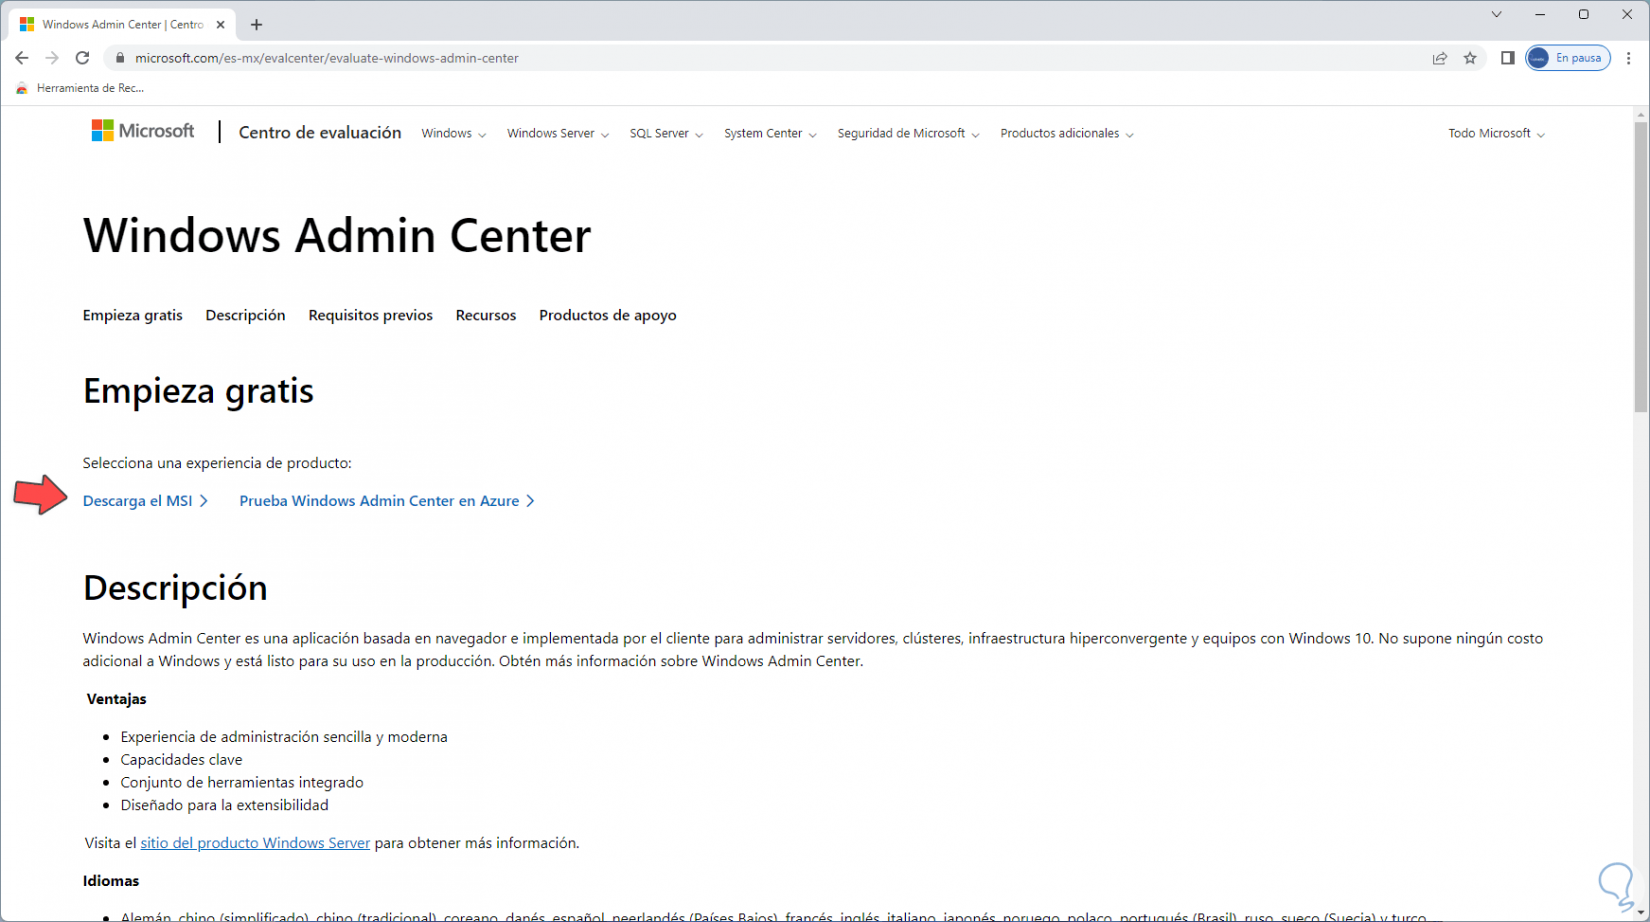Open Centro de evaluación link
Screen dimensions: 1650x922
[320, 133]
